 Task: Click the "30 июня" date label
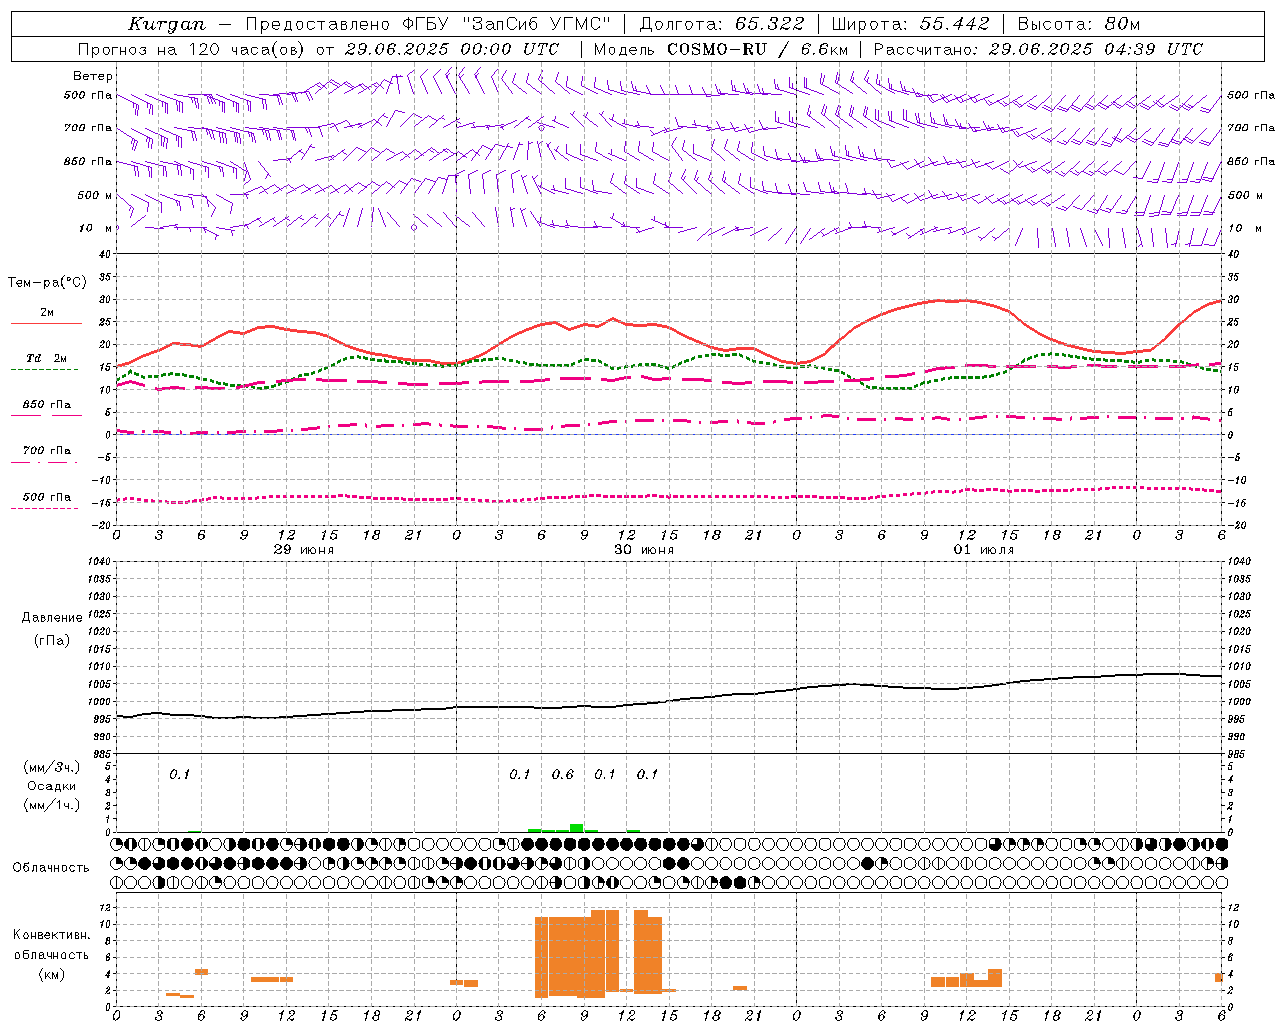tap(644, 550)
